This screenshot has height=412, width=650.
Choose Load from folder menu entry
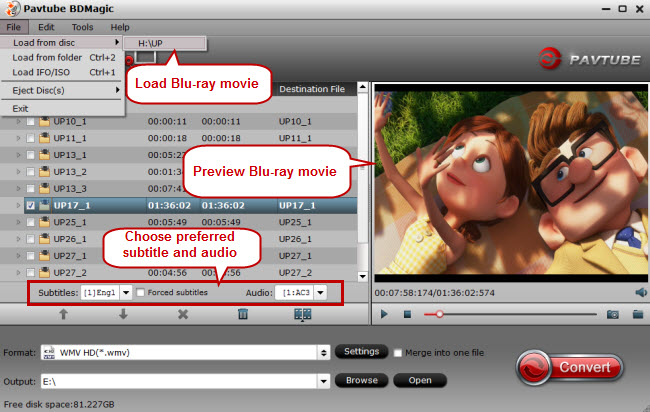click(x=62, y=58)
